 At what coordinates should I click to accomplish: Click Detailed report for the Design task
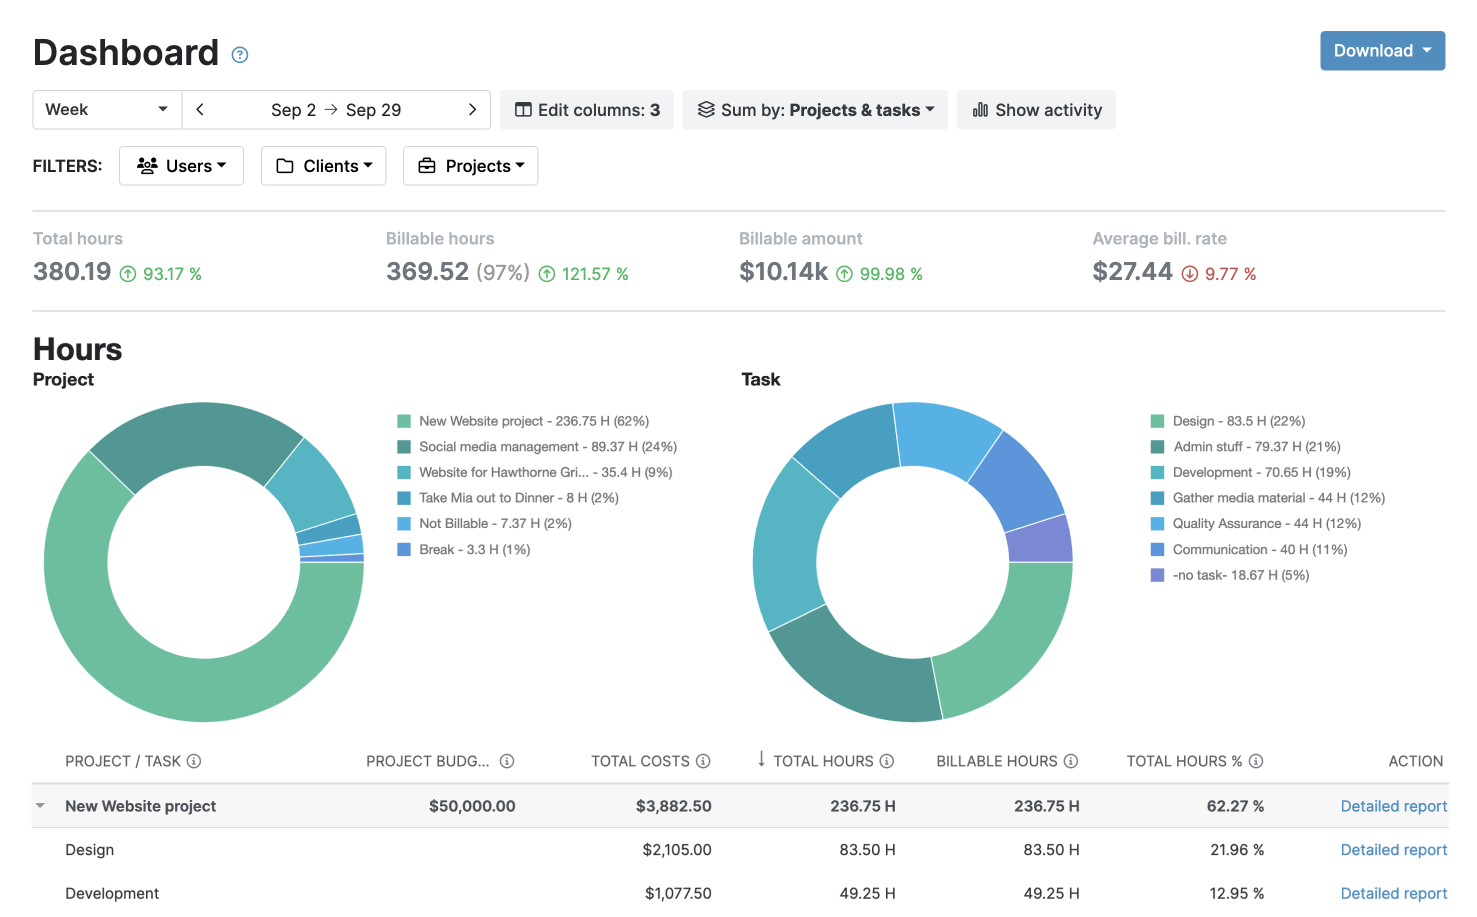(1393, 849)
